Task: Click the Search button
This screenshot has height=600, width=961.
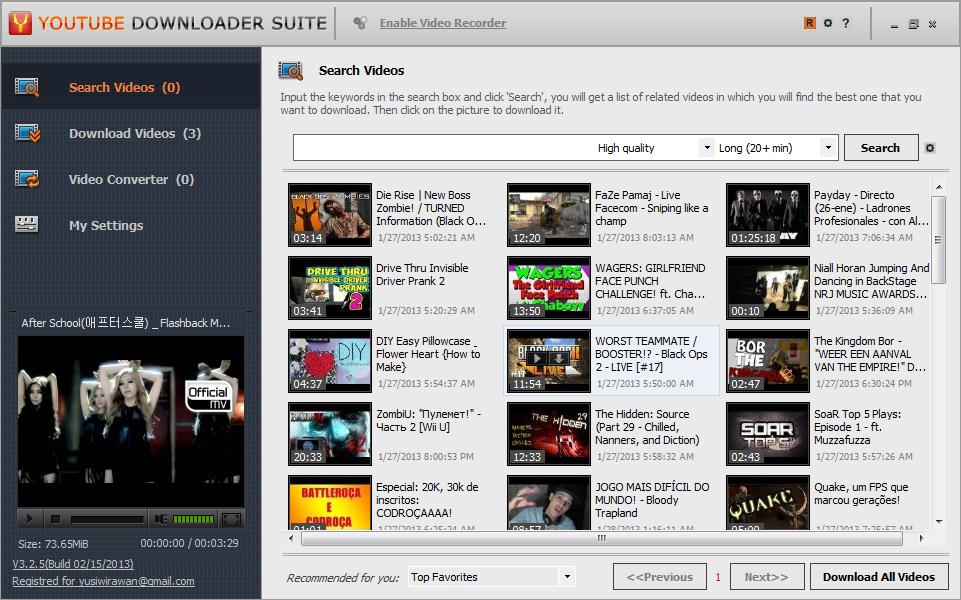Action: [881, 148]
